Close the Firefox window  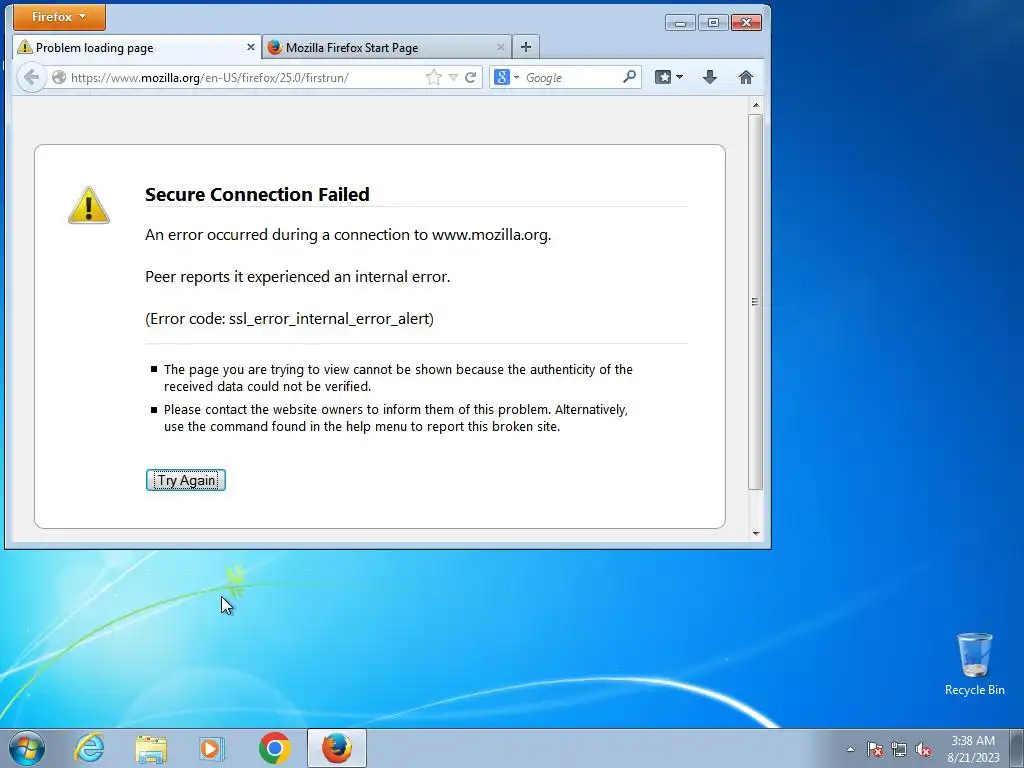pyautogui.click(x=746, y=23)
